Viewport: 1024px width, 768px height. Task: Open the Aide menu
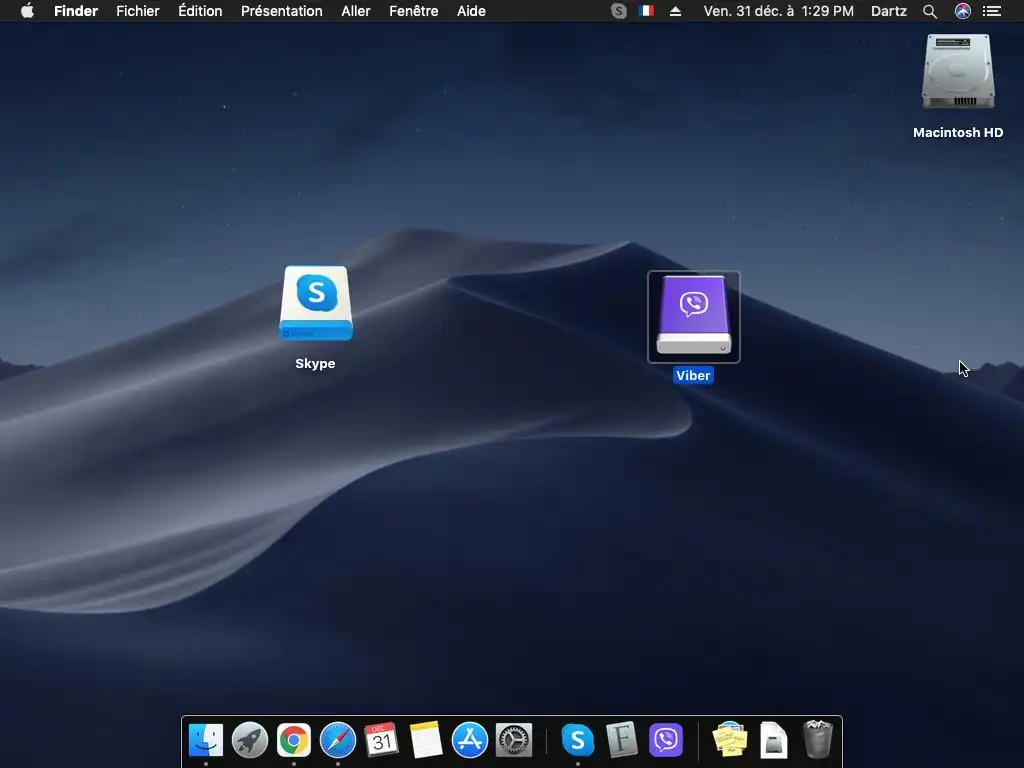pos(471,11)
